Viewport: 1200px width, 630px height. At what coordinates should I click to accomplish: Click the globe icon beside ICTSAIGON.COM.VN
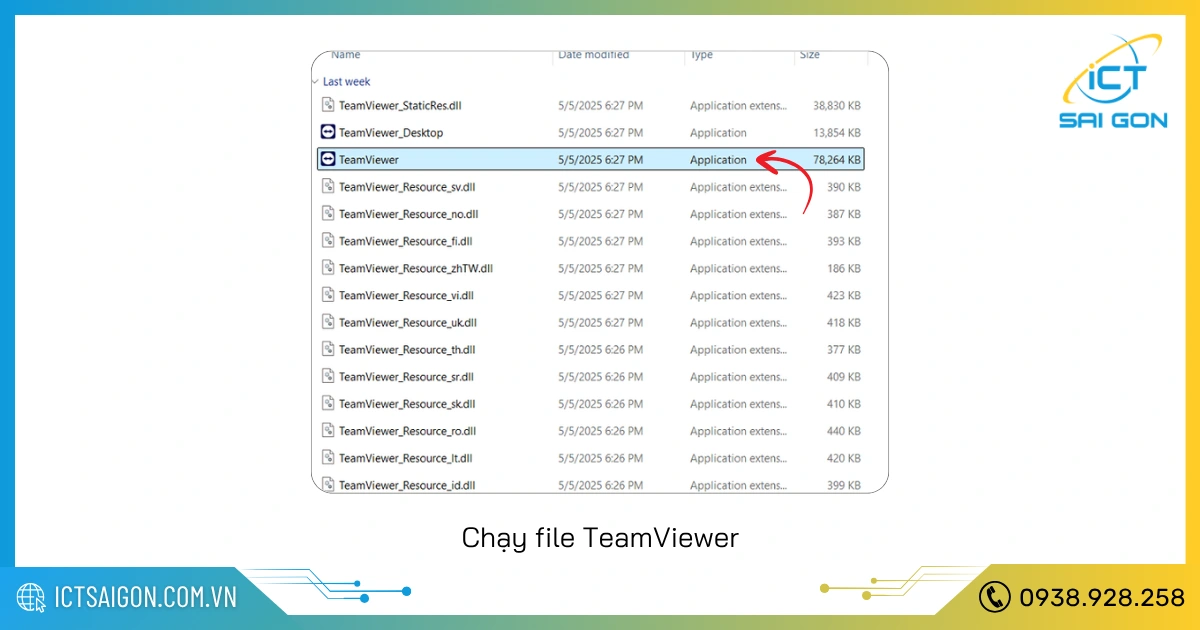pyautogui.click(x=32, y=597)
